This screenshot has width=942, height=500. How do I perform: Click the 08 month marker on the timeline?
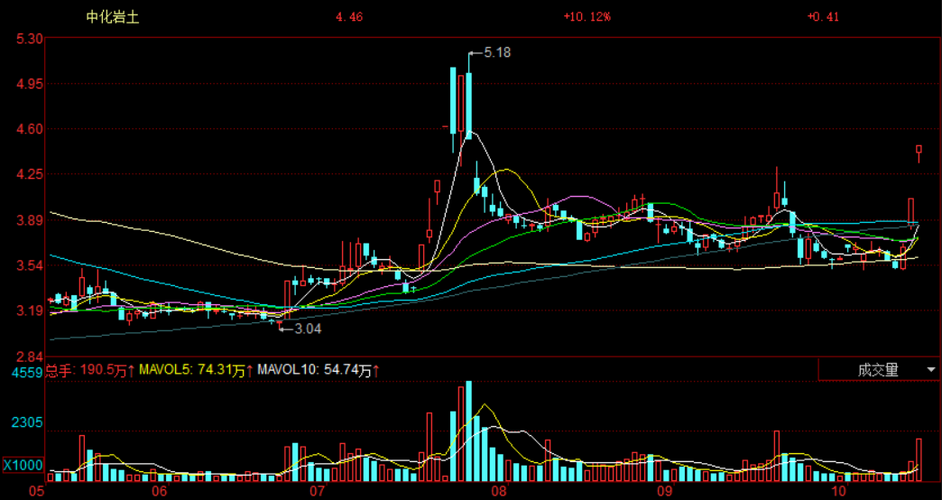[x=497, y=492]
